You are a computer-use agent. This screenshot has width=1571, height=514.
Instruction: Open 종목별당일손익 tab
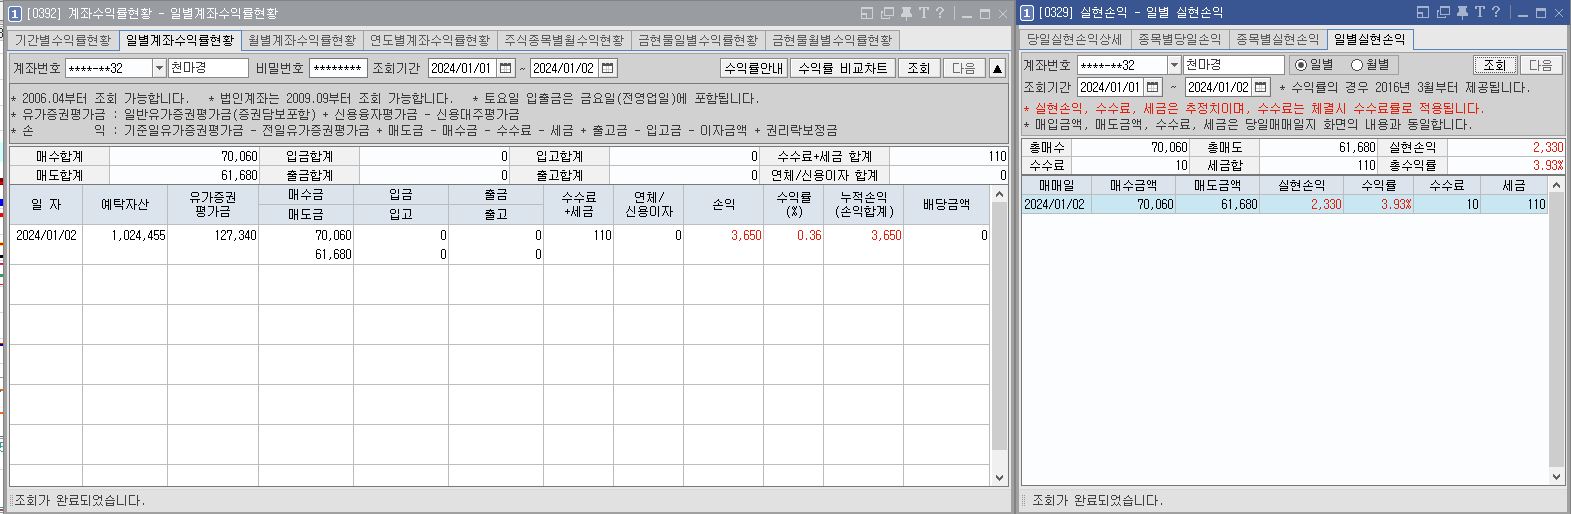coord(1180,39)
